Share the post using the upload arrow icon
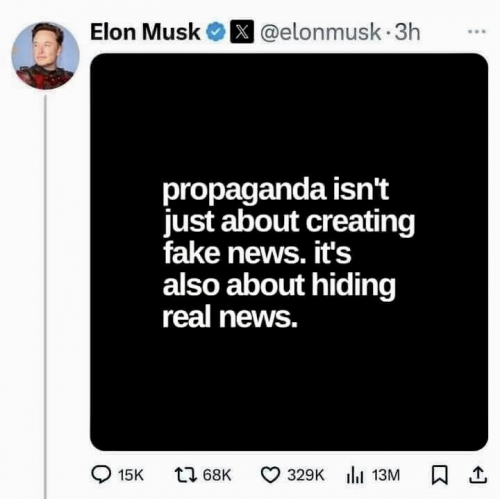This screenshot has width=500, height=499. click(x=478, y=475)
